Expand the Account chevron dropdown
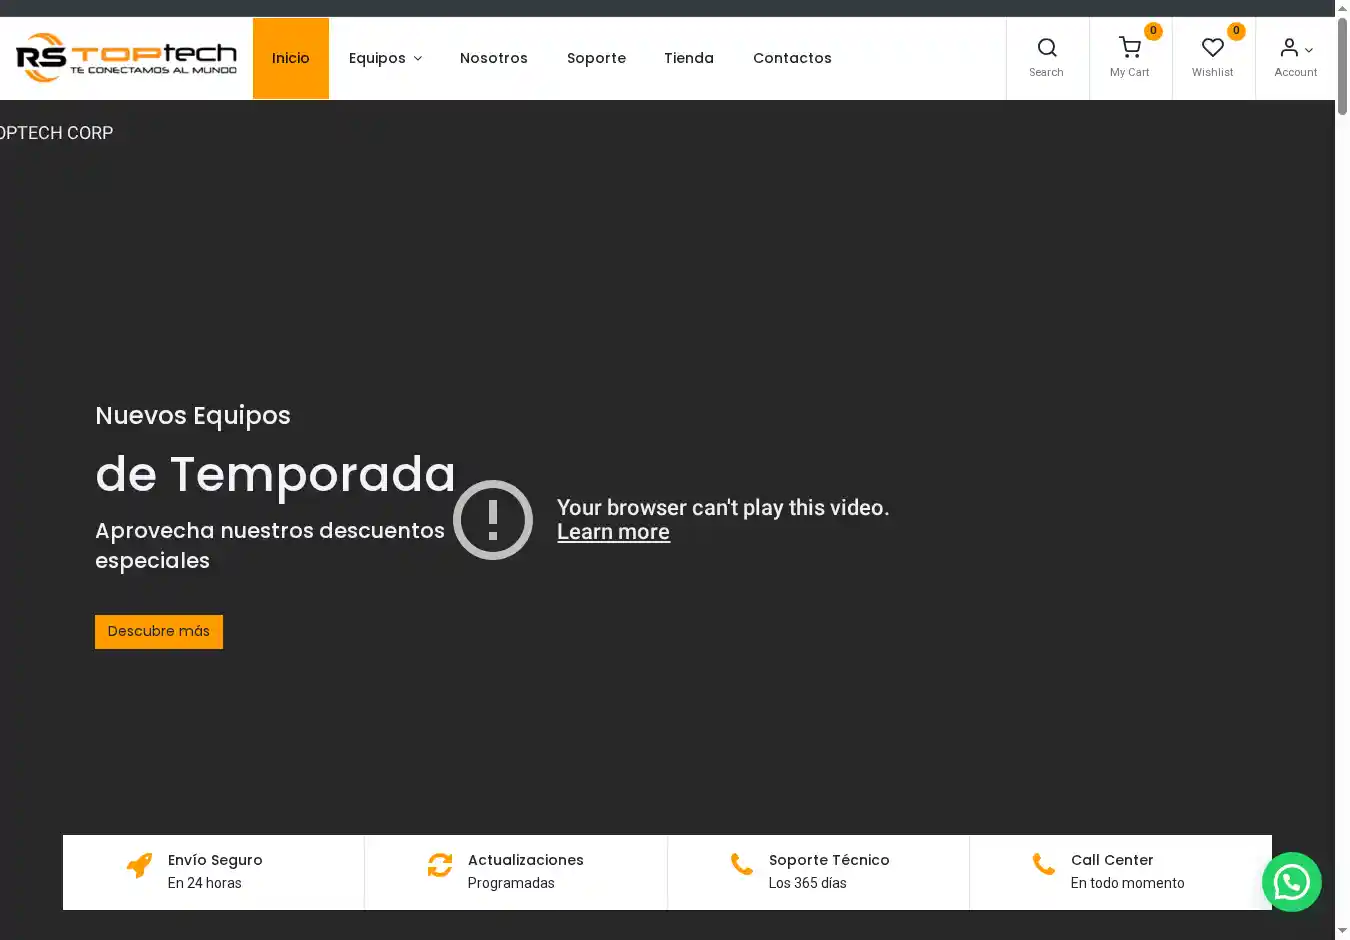 (1309, 50)
